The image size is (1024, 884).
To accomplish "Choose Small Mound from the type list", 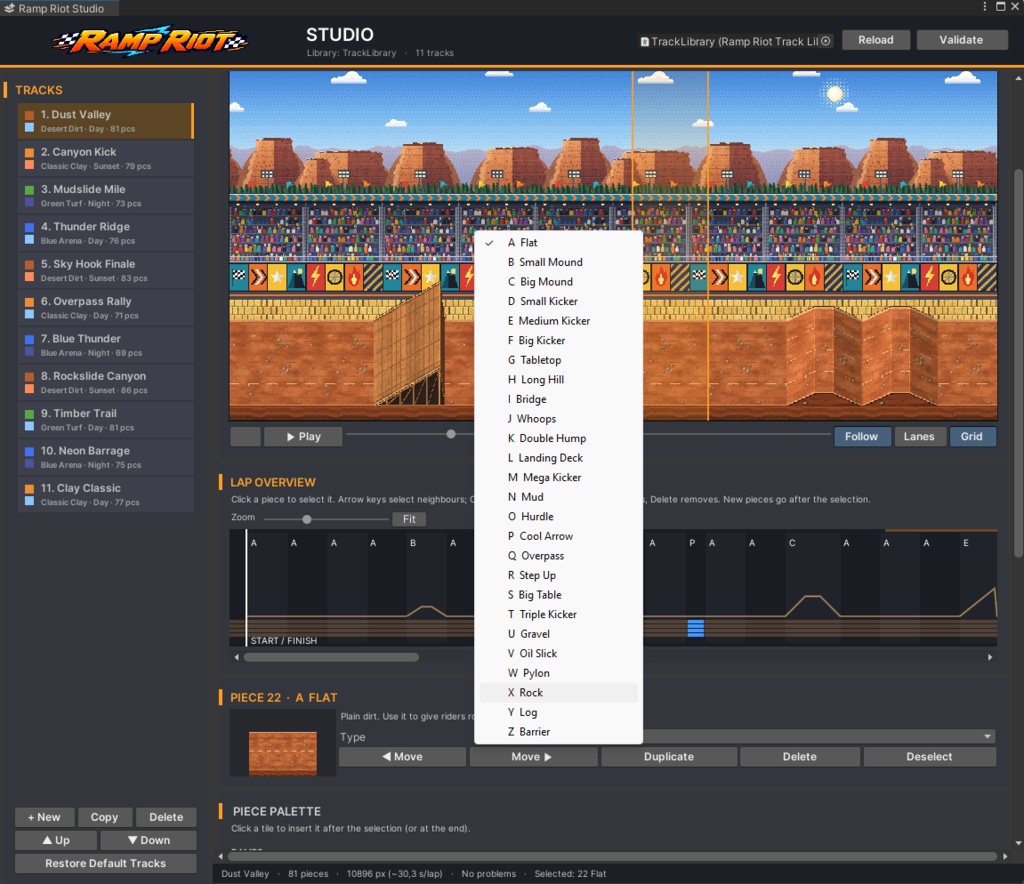I will [x=558, y=262].
